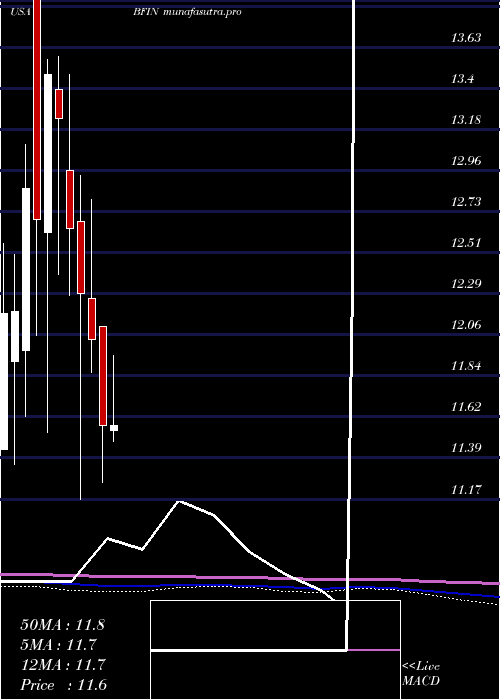The width and height of the screenshot is (500, 700).
Task: Click the 'BFIN munafasutra.pro' chart title
Action: pyautogui.click(x=187, y=12)
